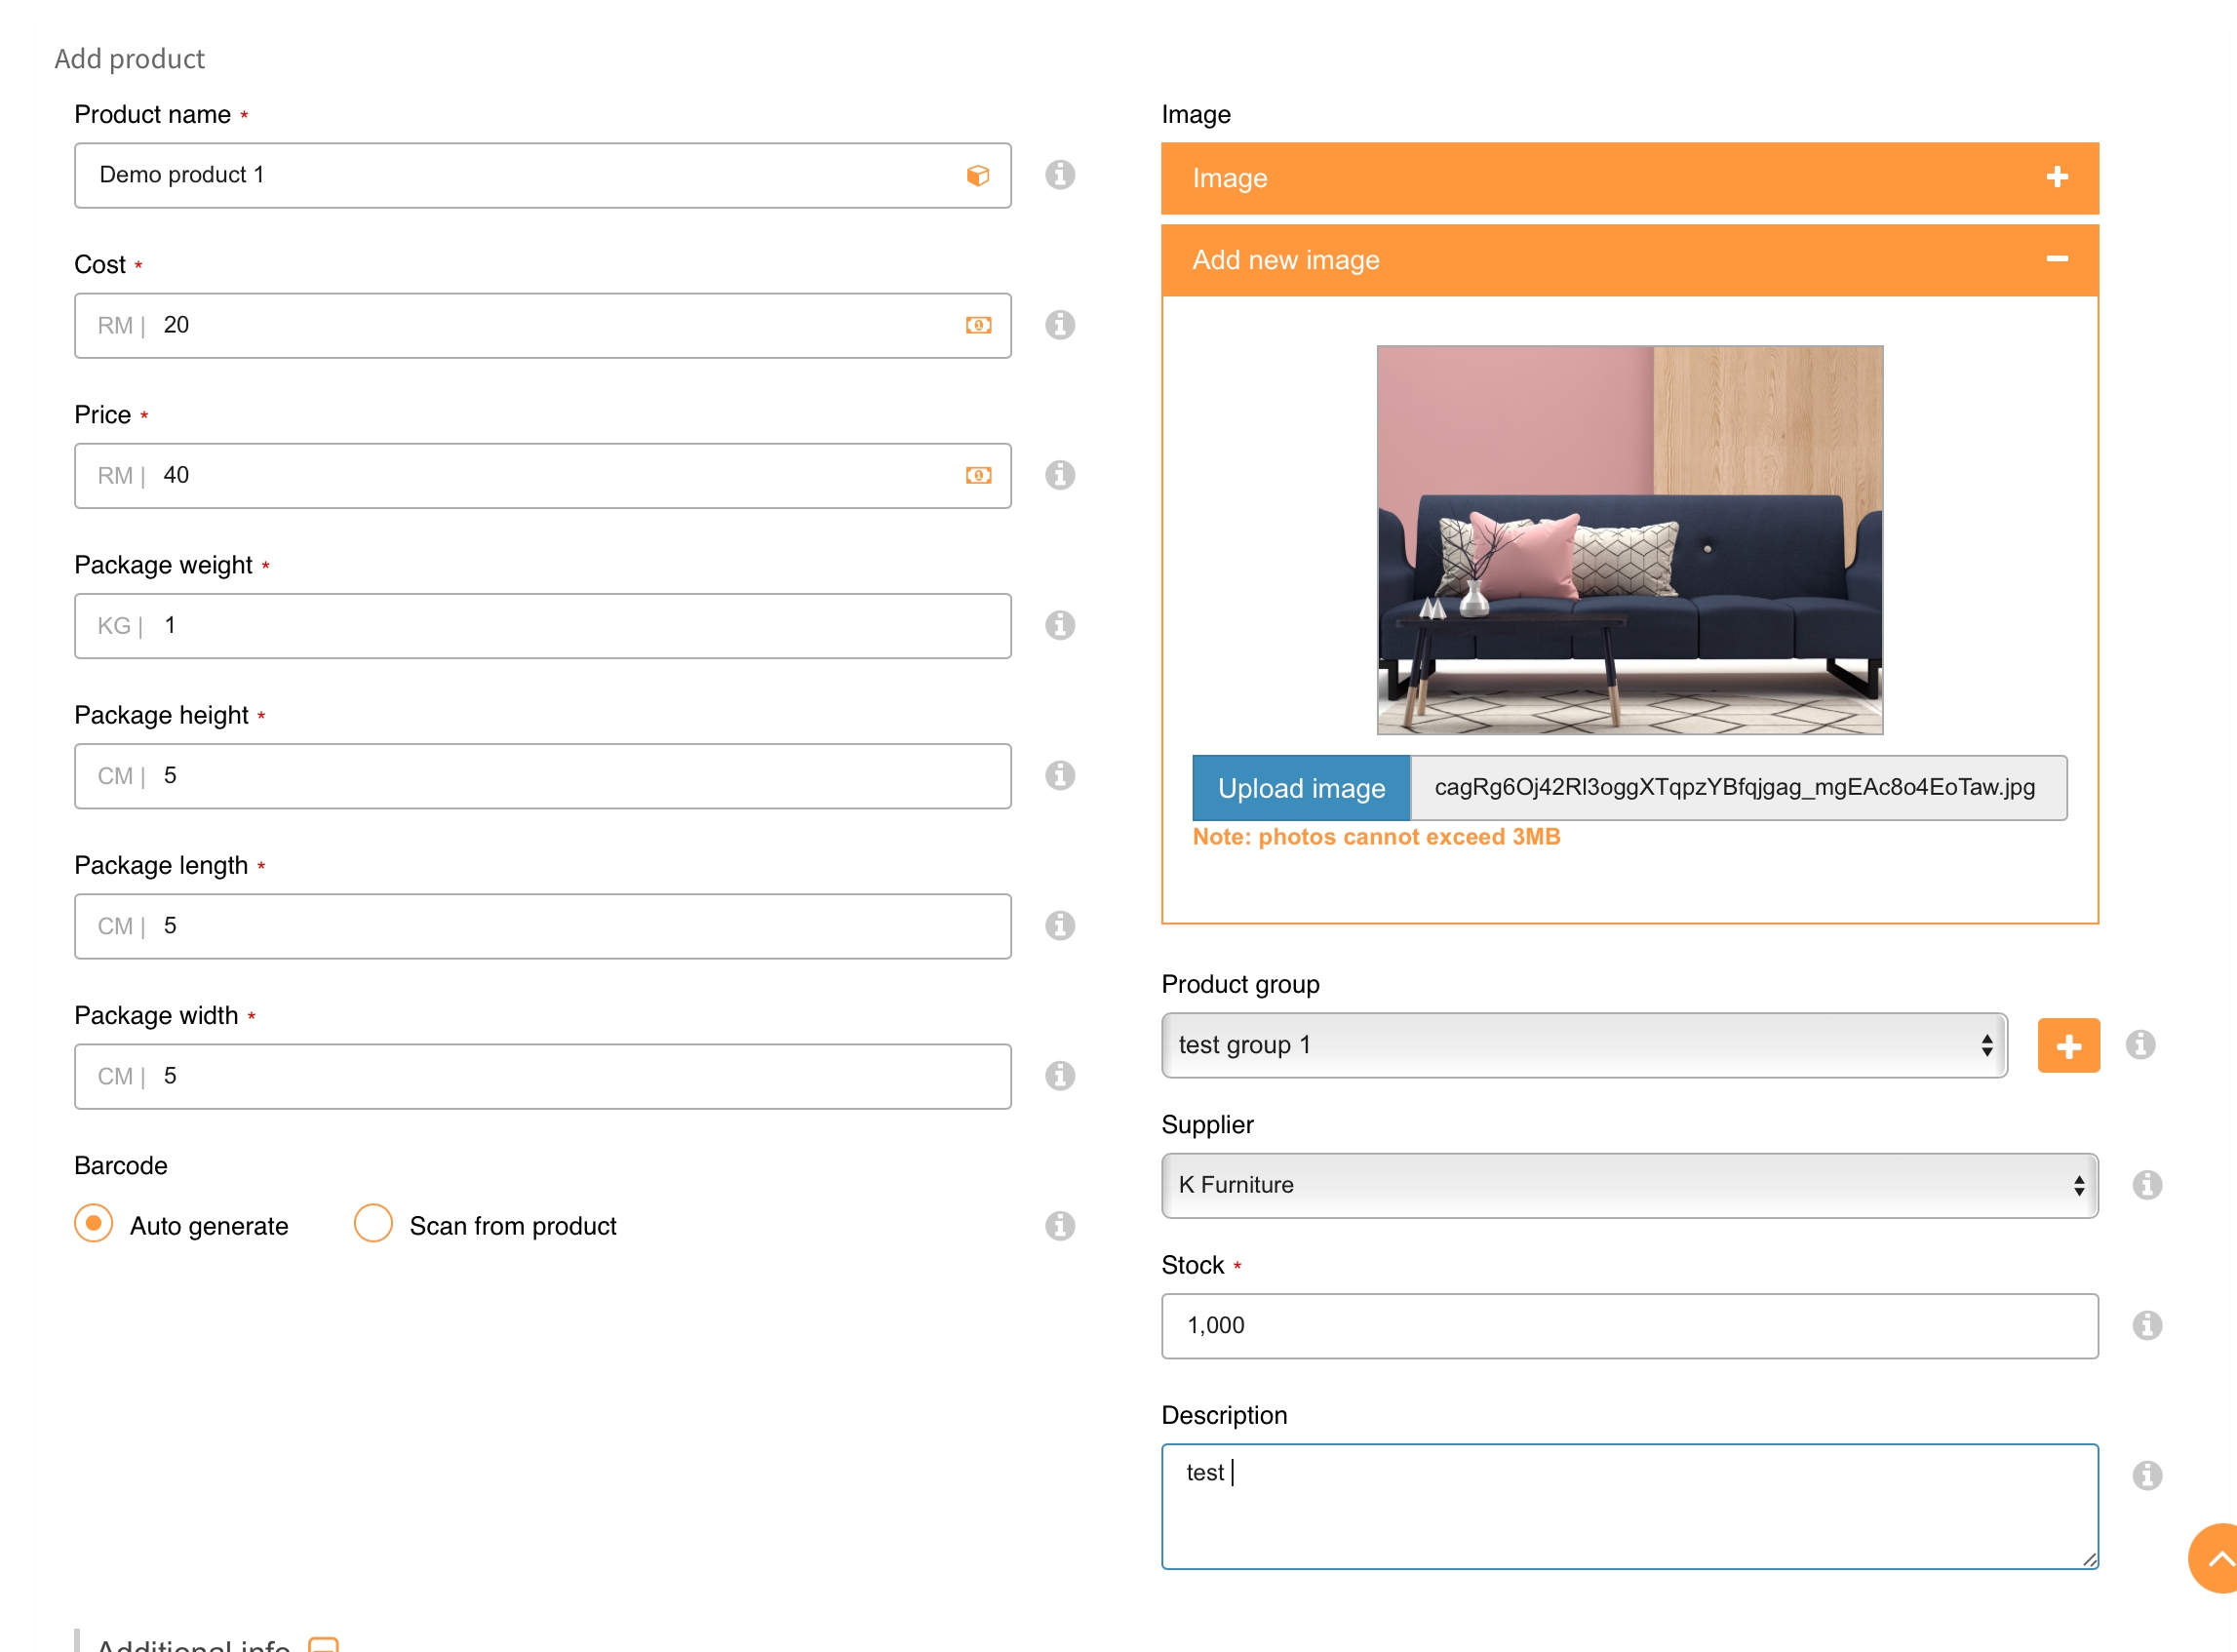The height and width of the screenshot is (1652, 2237).
Task: Click the sofa image preview thumbnail
Action: point(1628,540)
